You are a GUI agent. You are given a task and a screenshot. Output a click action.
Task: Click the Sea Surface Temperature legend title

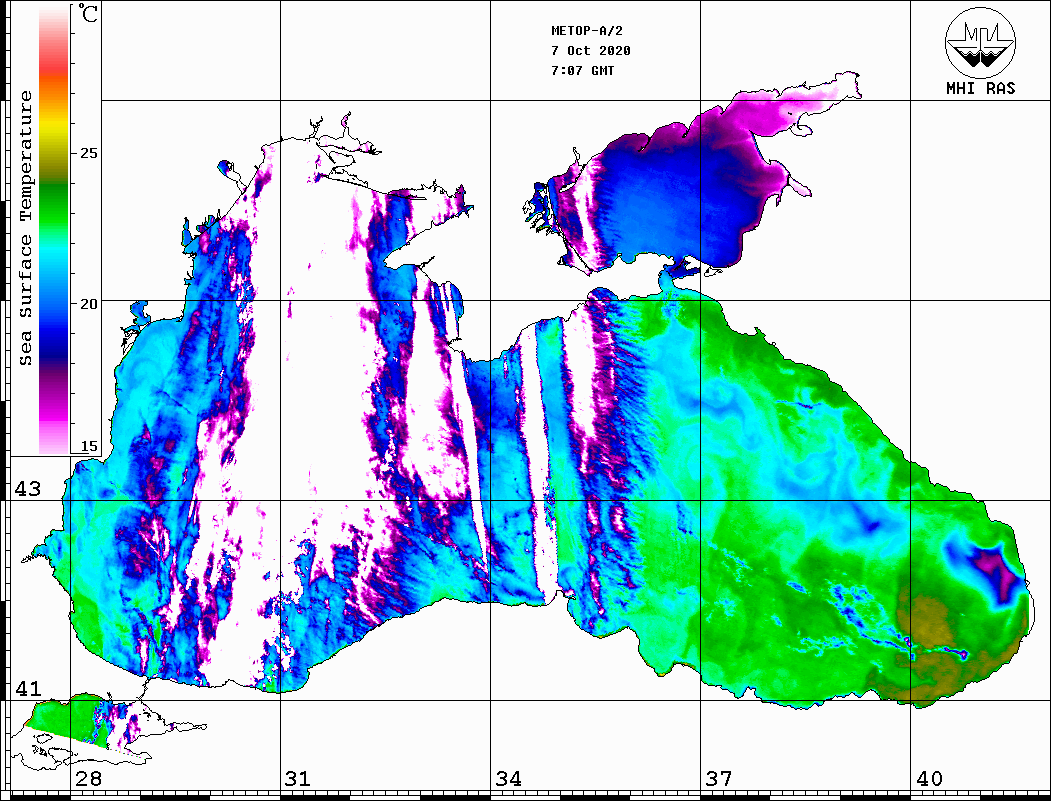click(26, 228)
